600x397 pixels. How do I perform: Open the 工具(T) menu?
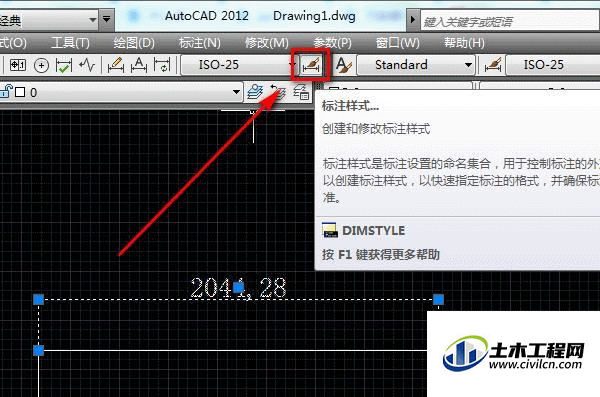pos(70,42)
